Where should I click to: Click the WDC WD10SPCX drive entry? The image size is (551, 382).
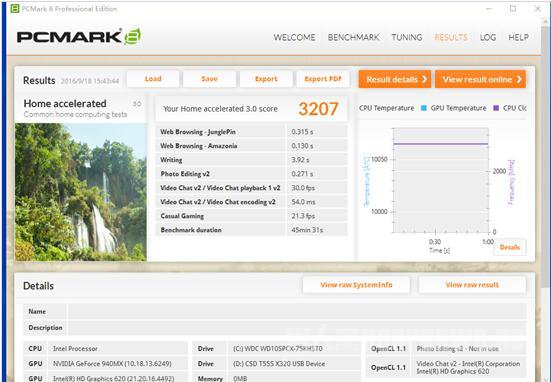pyautogui.click(x=278, y=349)
